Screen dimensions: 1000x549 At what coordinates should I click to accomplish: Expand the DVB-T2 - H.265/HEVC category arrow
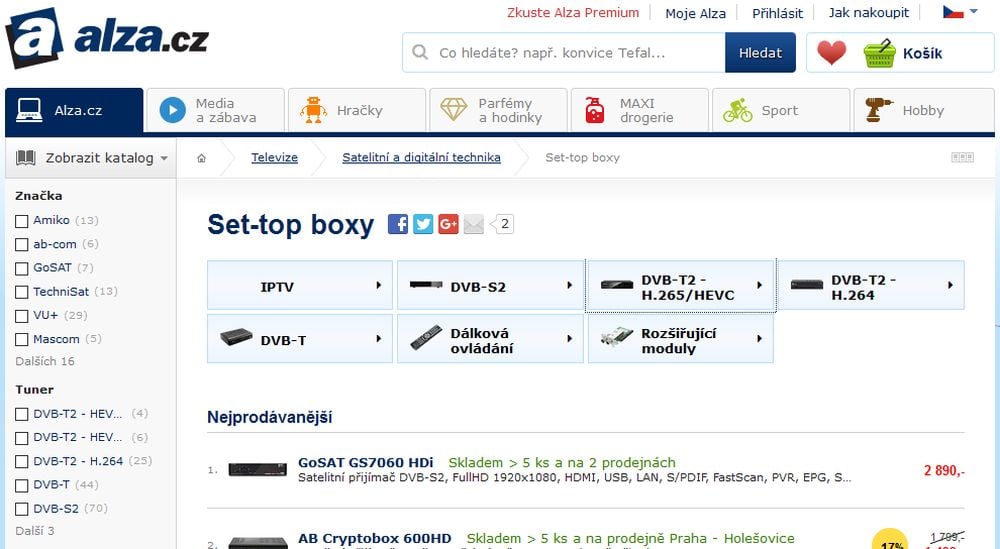[x=760, y=285]
